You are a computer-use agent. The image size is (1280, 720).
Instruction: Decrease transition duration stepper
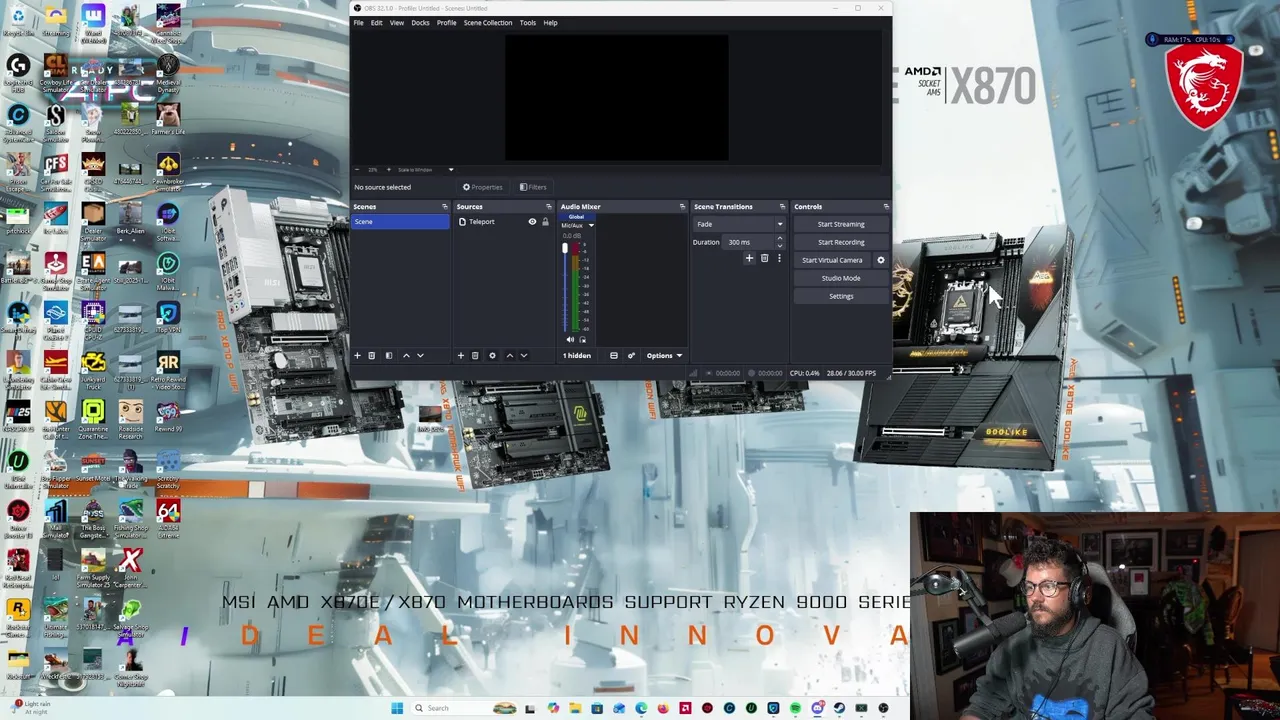click(x=780, y=245)
